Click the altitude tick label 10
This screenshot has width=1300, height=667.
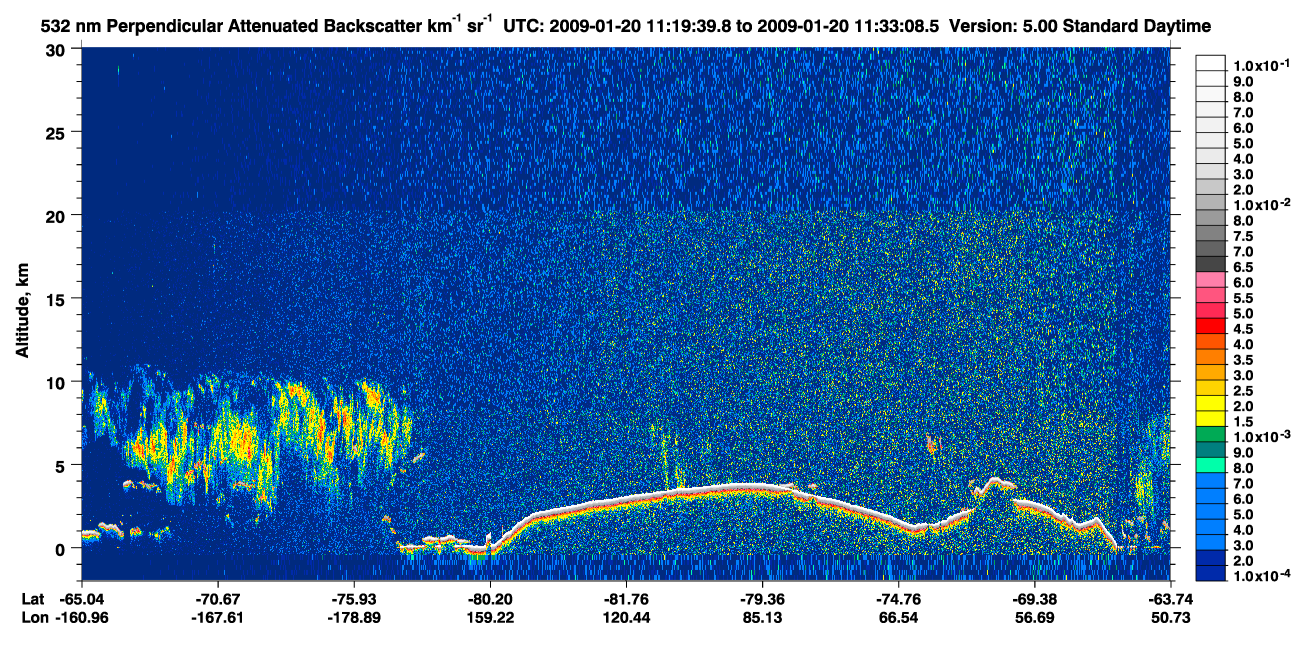coord(57,381)
